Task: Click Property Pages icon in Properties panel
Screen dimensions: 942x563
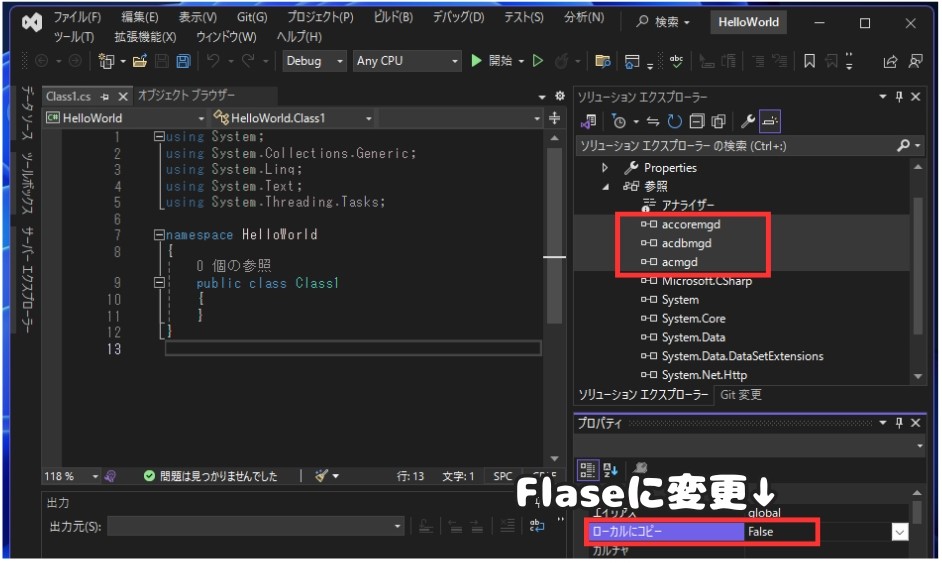Action: (x=640, y=469)
